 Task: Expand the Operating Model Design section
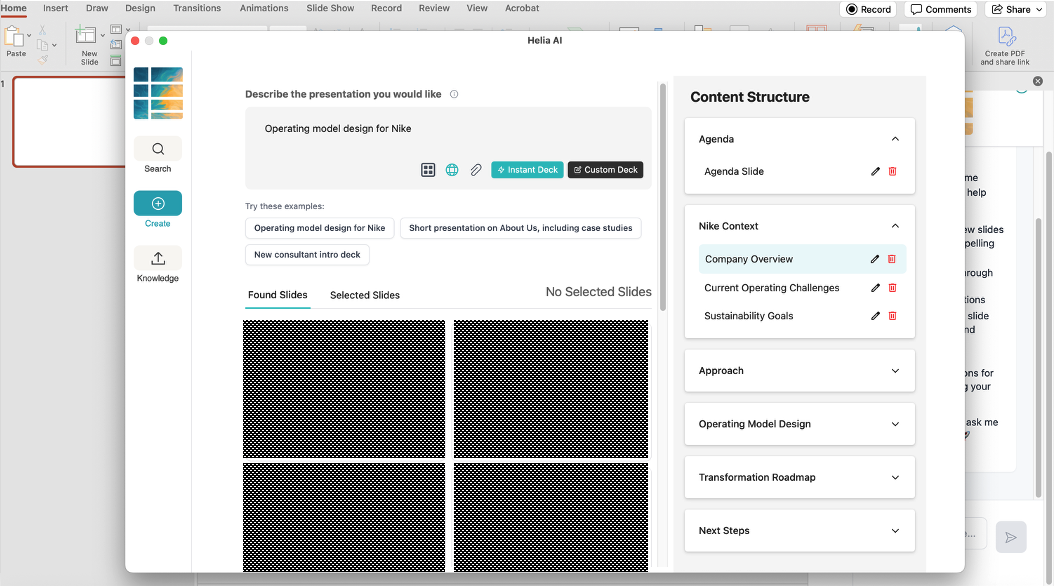tap(895, 424)
